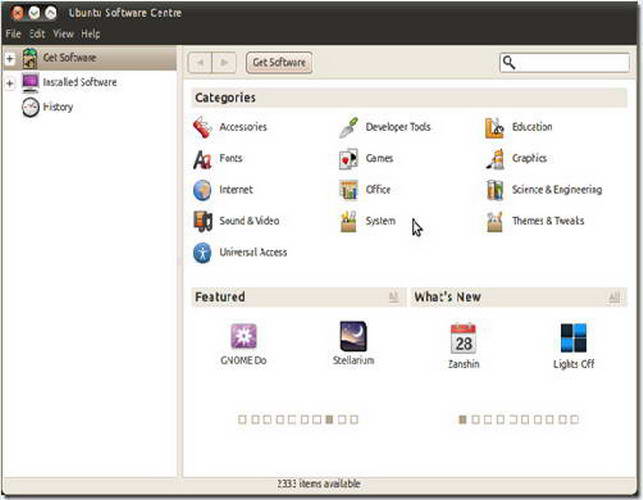
Task: Open the Universal Access icon
Action: coord(202,253)
